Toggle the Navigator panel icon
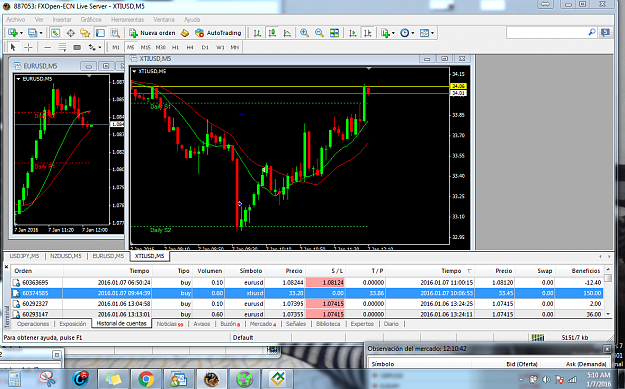Screen dimensions: 625x389 coord(85,33)
